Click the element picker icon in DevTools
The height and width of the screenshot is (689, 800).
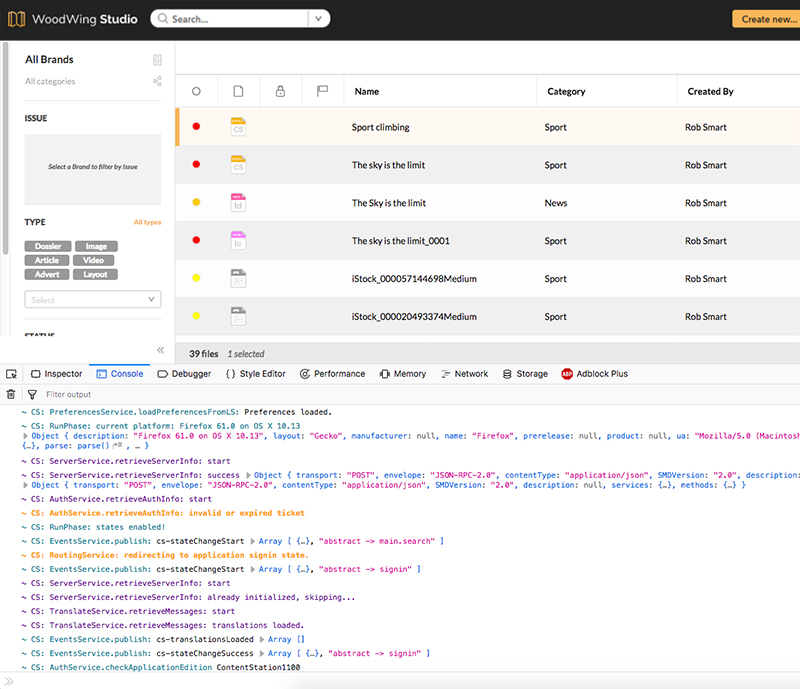[12, 374]
